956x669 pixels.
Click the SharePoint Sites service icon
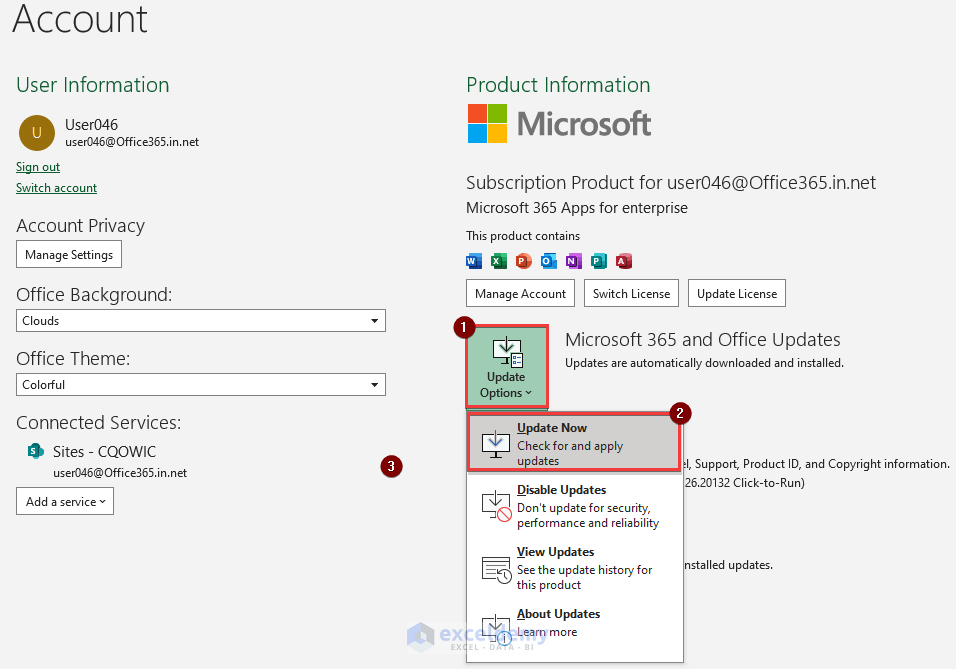click(36, 451)
